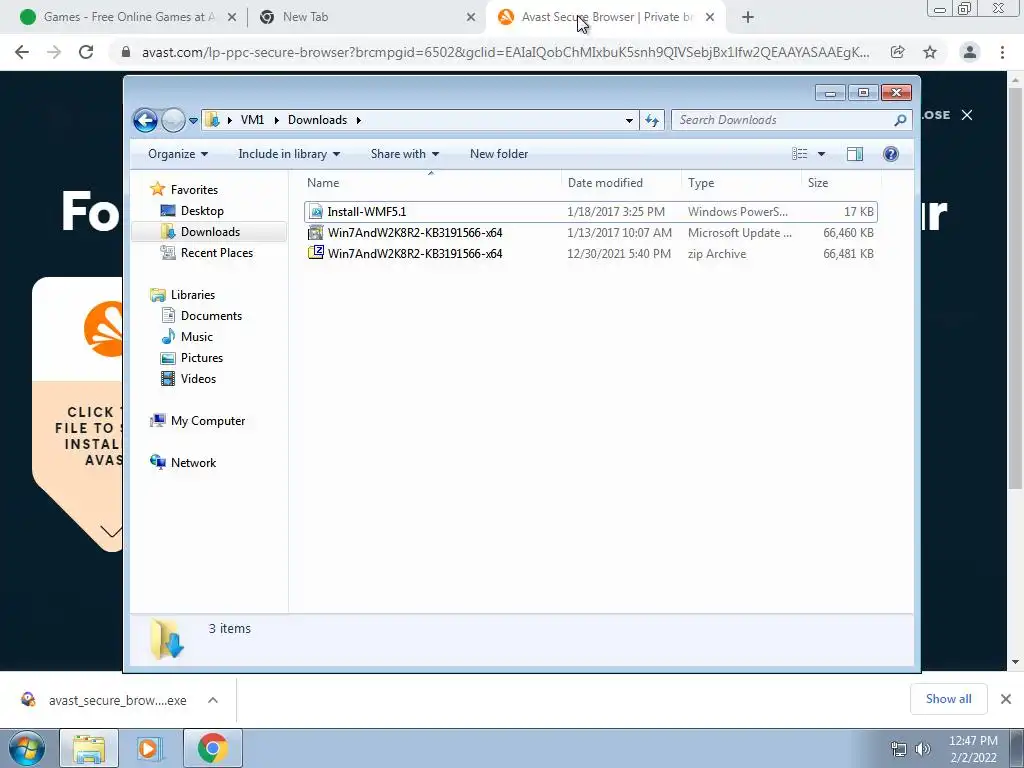
Task: Click Show all downloads
Action: (948, 699)
